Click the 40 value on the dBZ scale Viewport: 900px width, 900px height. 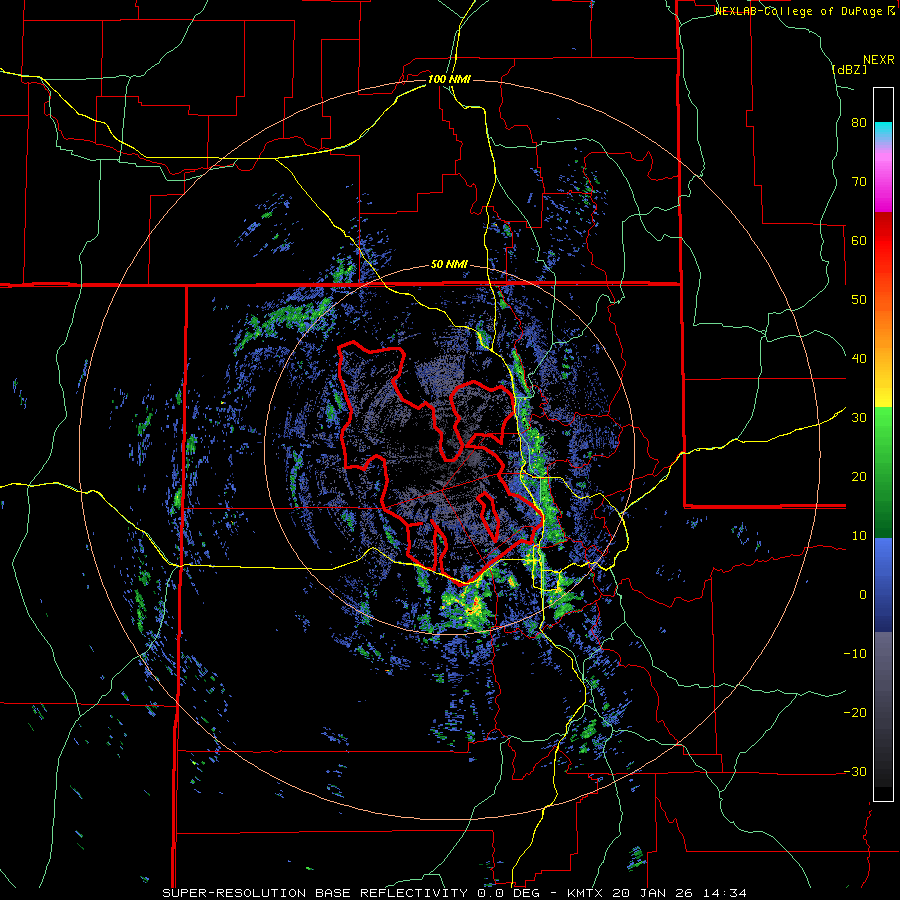click(859, 359)
